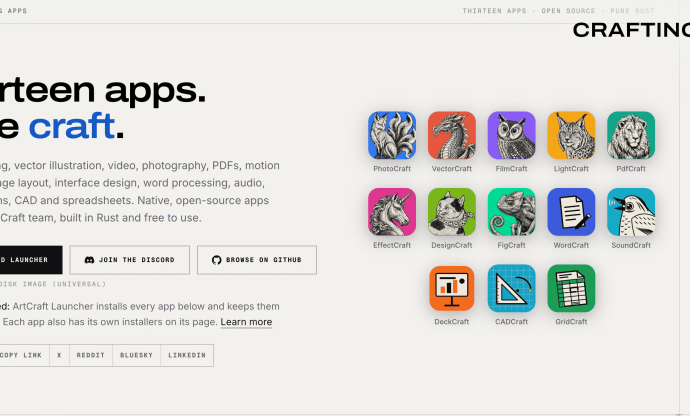Share the page on Bluesky
This screenshot has width=690, height=416.
click(136, 355)
